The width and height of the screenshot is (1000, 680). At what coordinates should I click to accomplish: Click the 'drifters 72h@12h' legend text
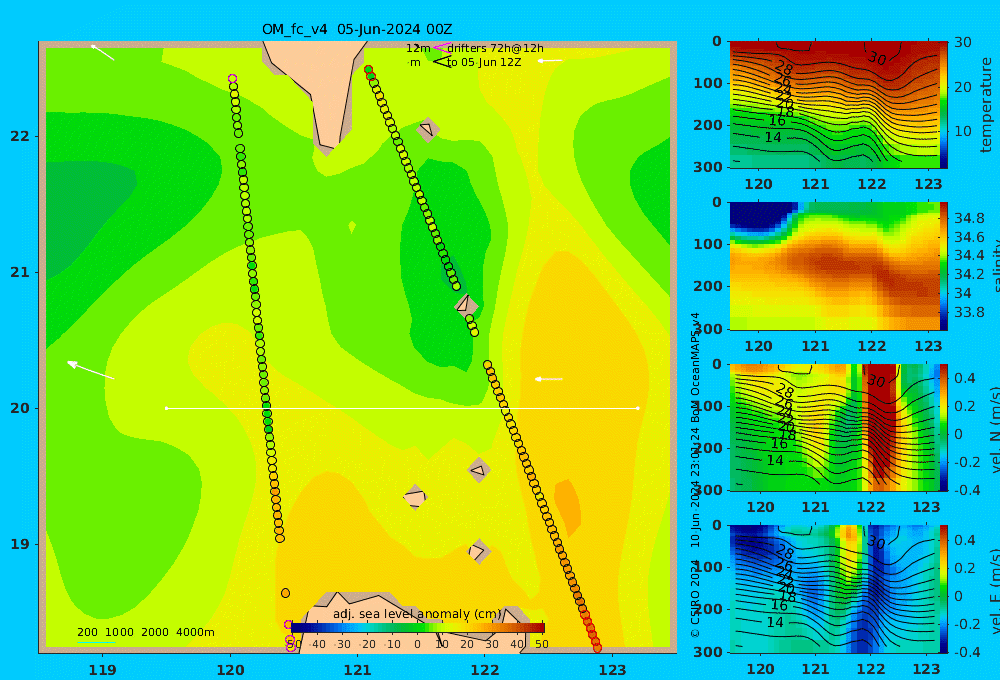[x=496, y=48]
